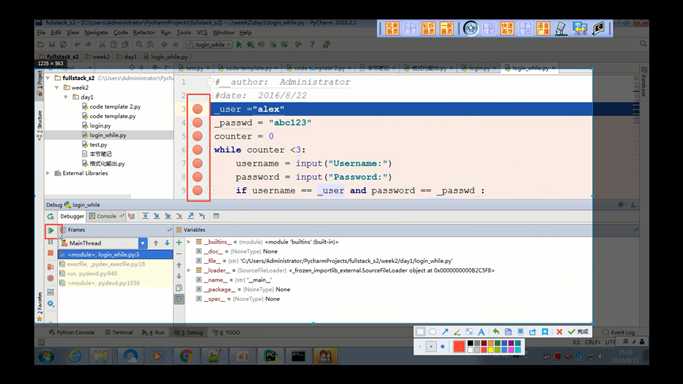Image resolution: width=683 pixels, height=384 pixels.
Task: Expand External Libraries node
Action: [x=48, y=173]
